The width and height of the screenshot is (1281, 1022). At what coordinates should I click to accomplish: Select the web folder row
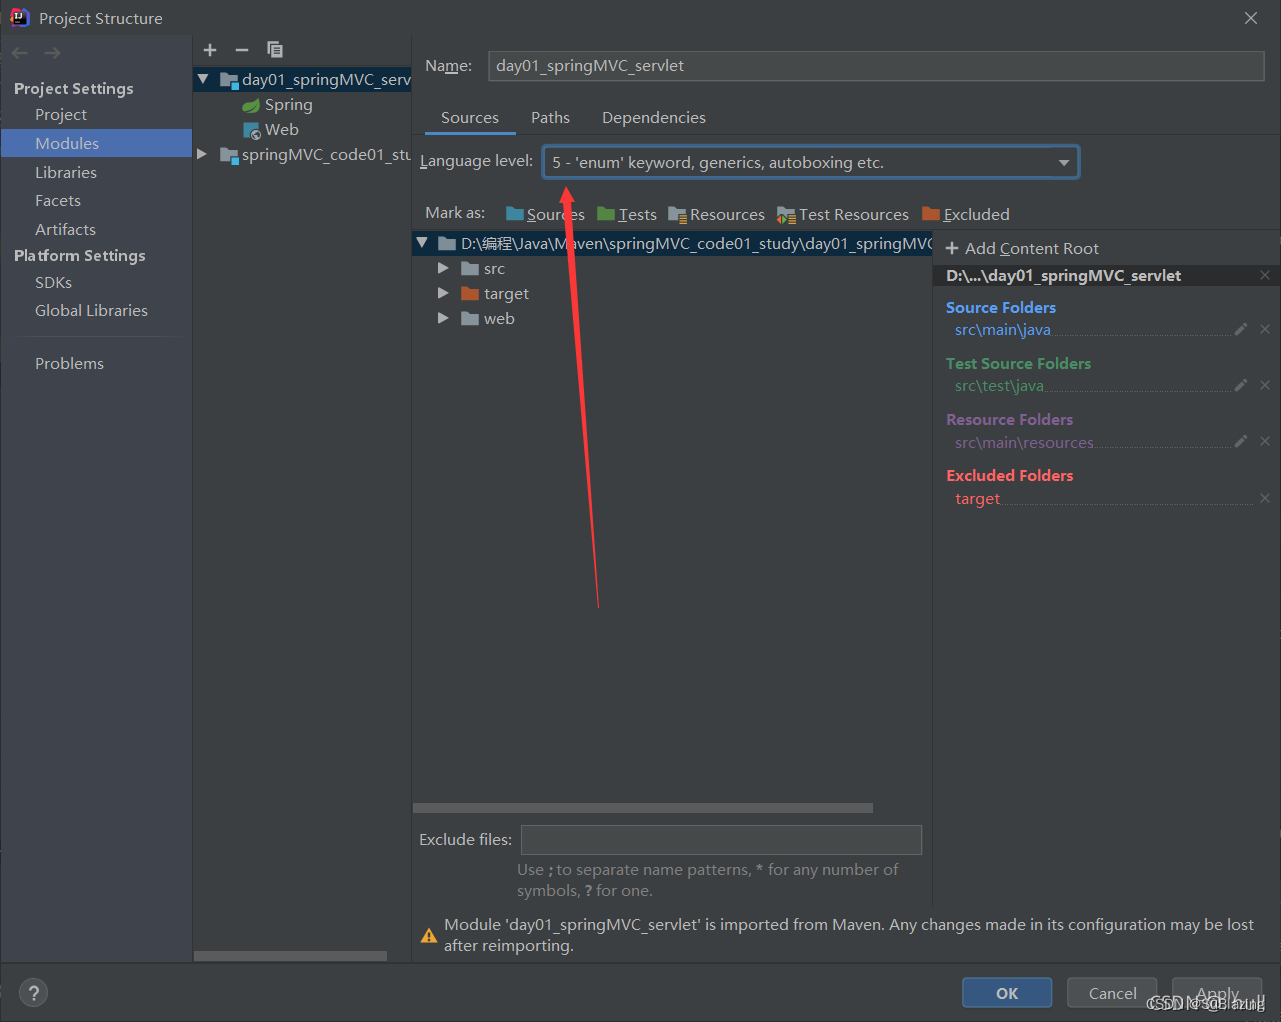tap(672, 318)
